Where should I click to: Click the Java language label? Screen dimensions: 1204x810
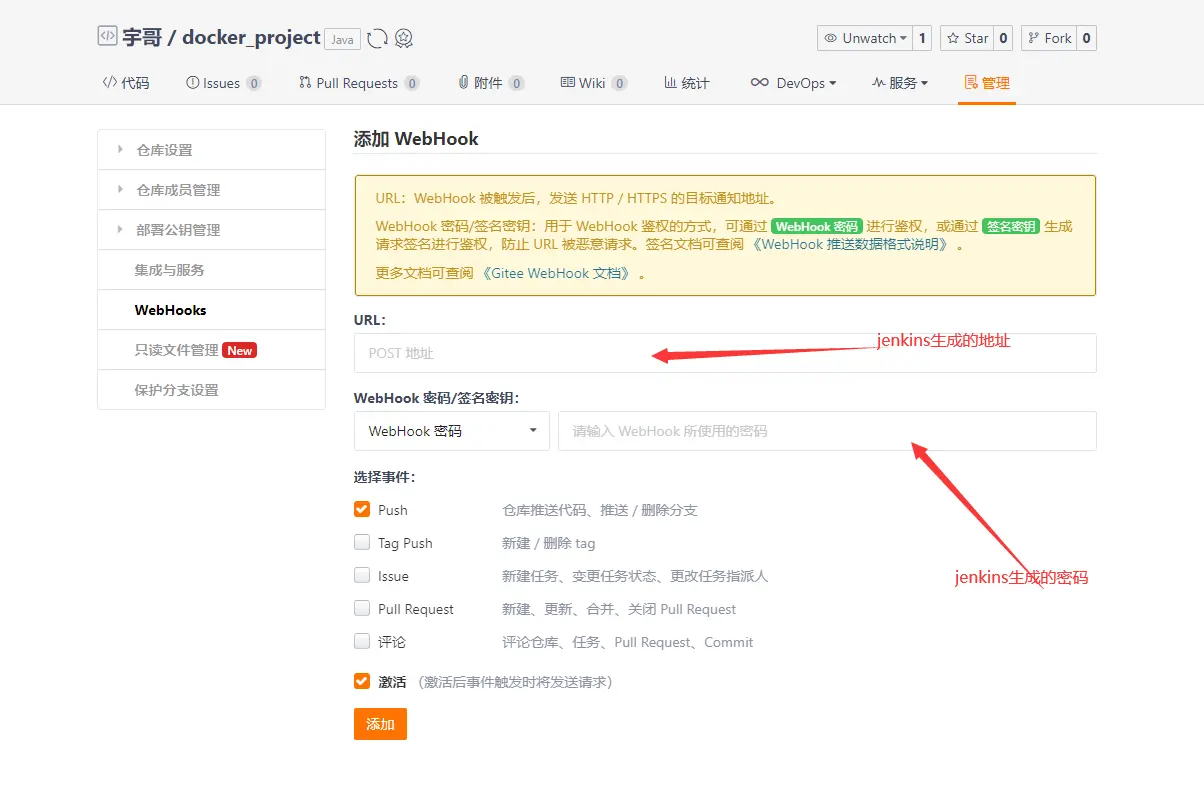(343, 39)
